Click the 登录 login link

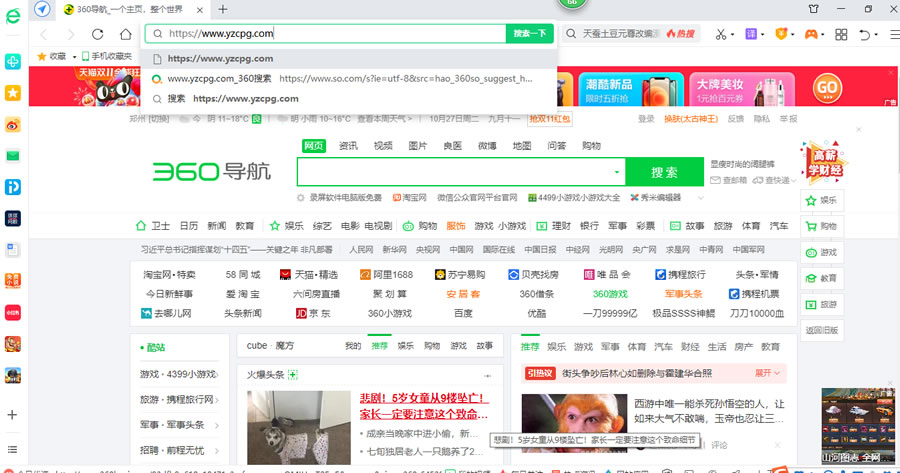click(x=646, y=119)
